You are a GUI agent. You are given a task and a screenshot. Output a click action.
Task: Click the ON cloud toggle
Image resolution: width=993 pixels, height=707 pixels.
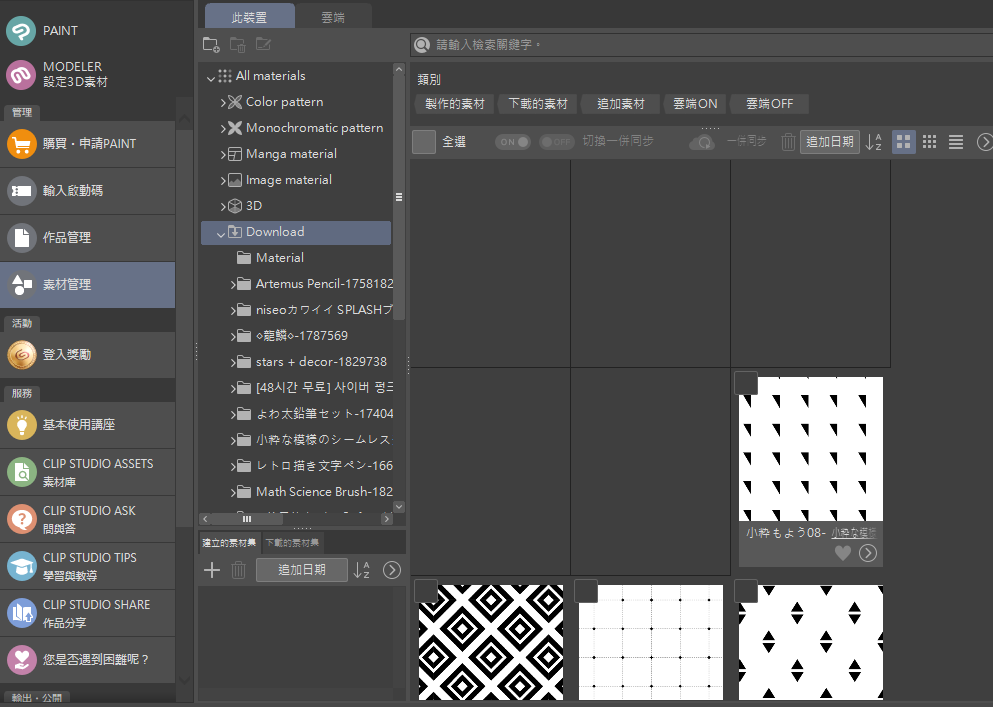pos(513,142)
